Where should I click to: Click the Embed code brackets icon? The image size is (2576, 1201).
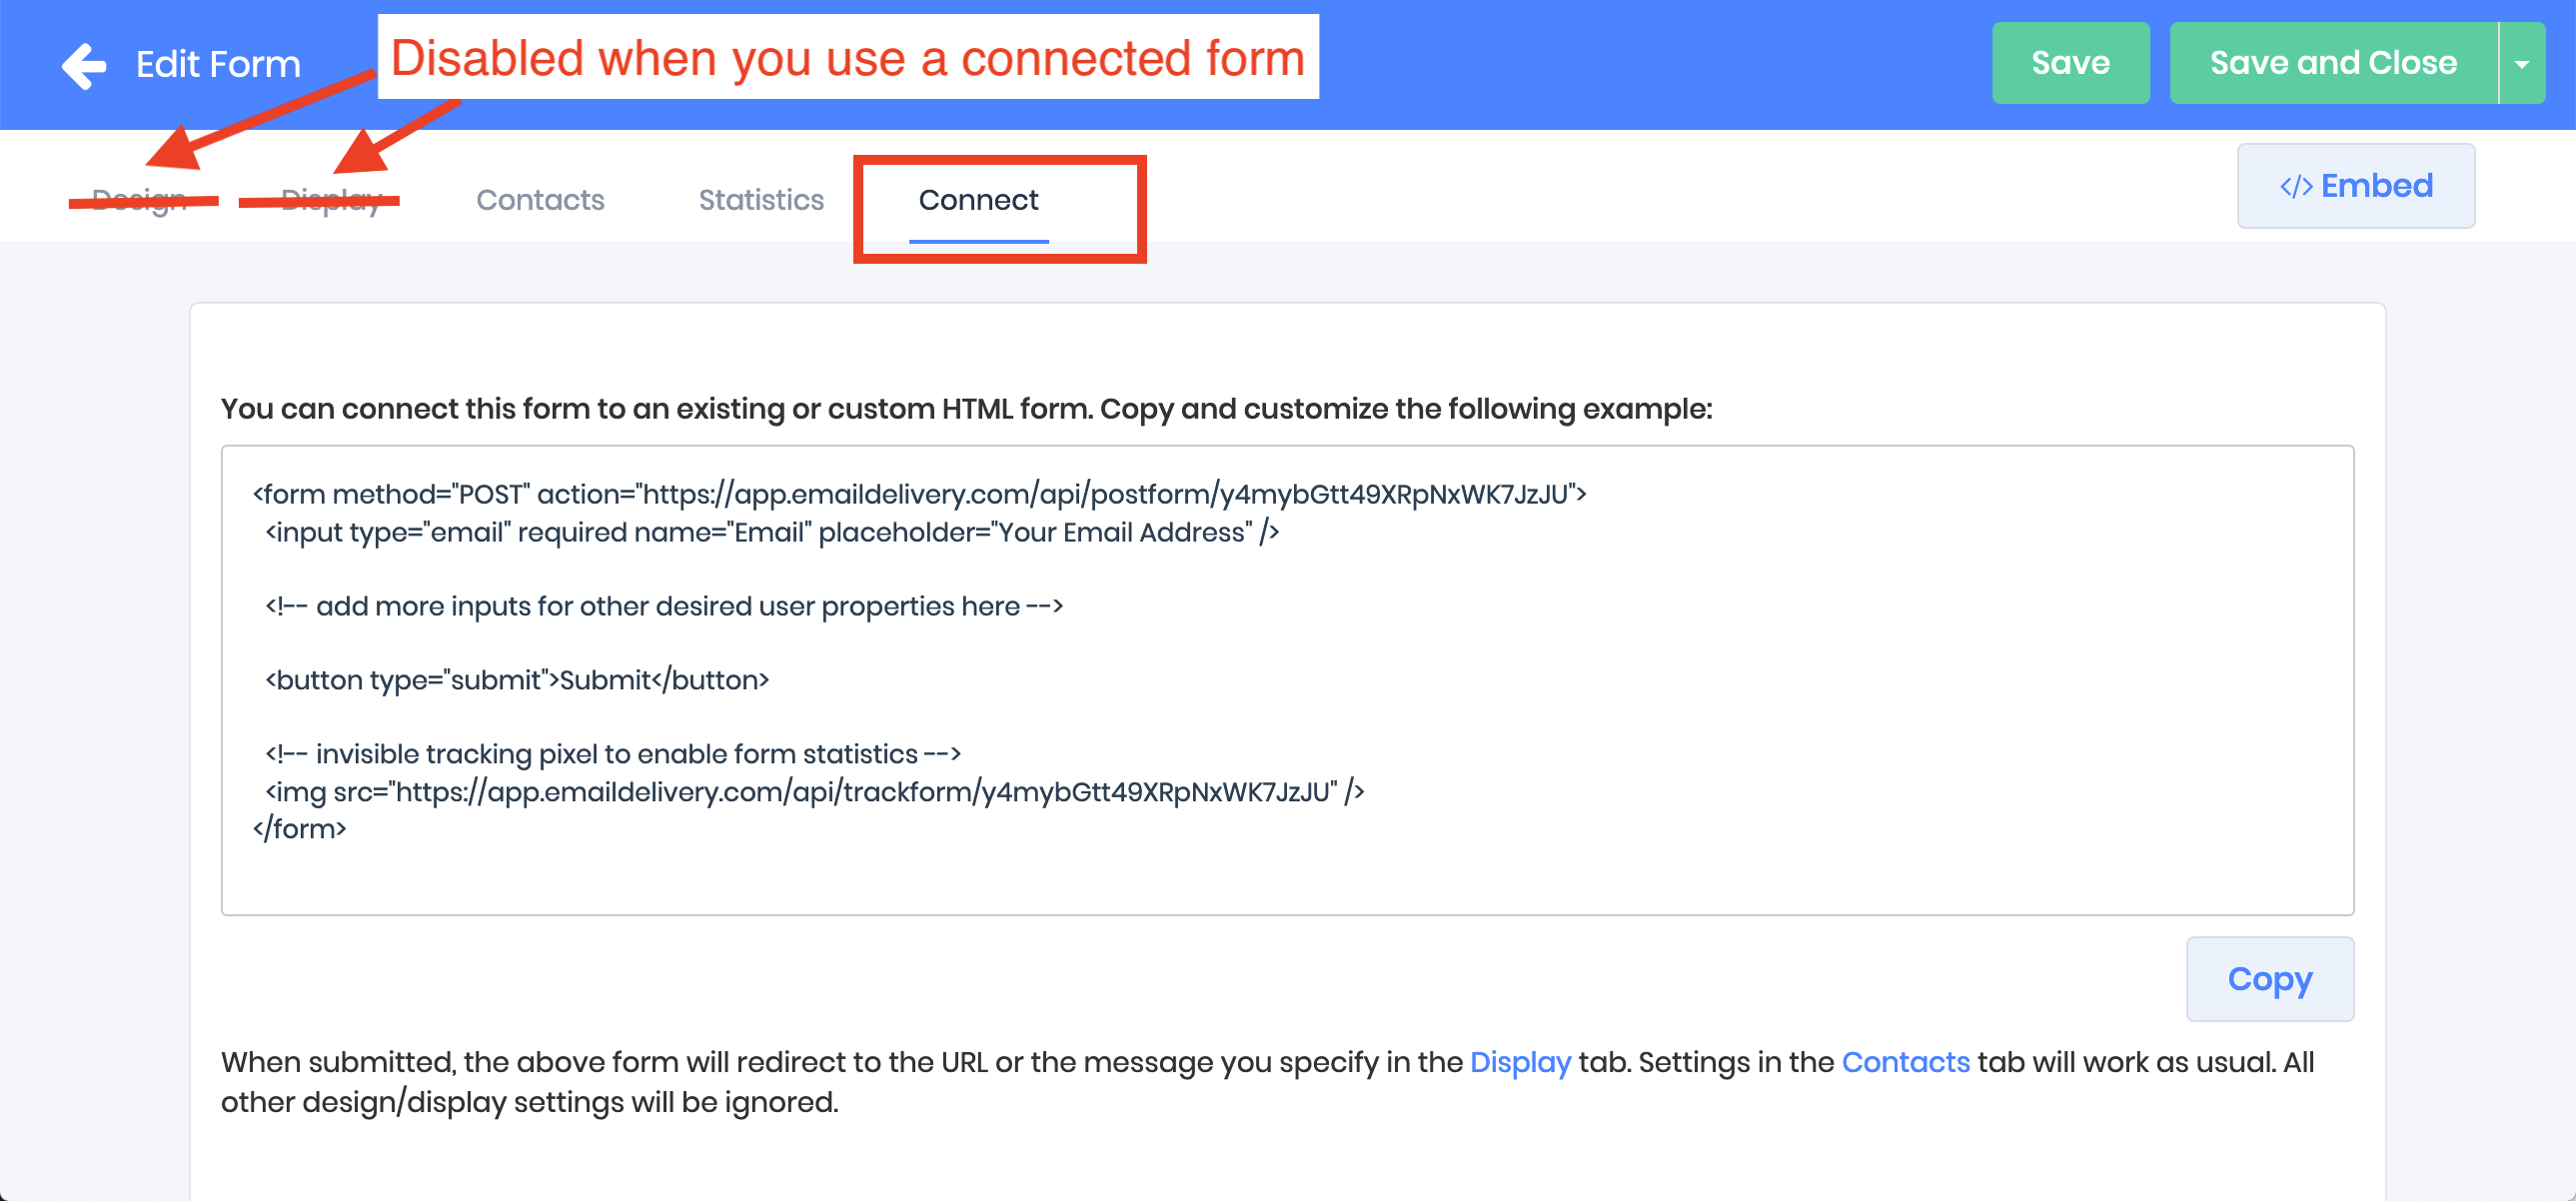(x=2295, y=187)
